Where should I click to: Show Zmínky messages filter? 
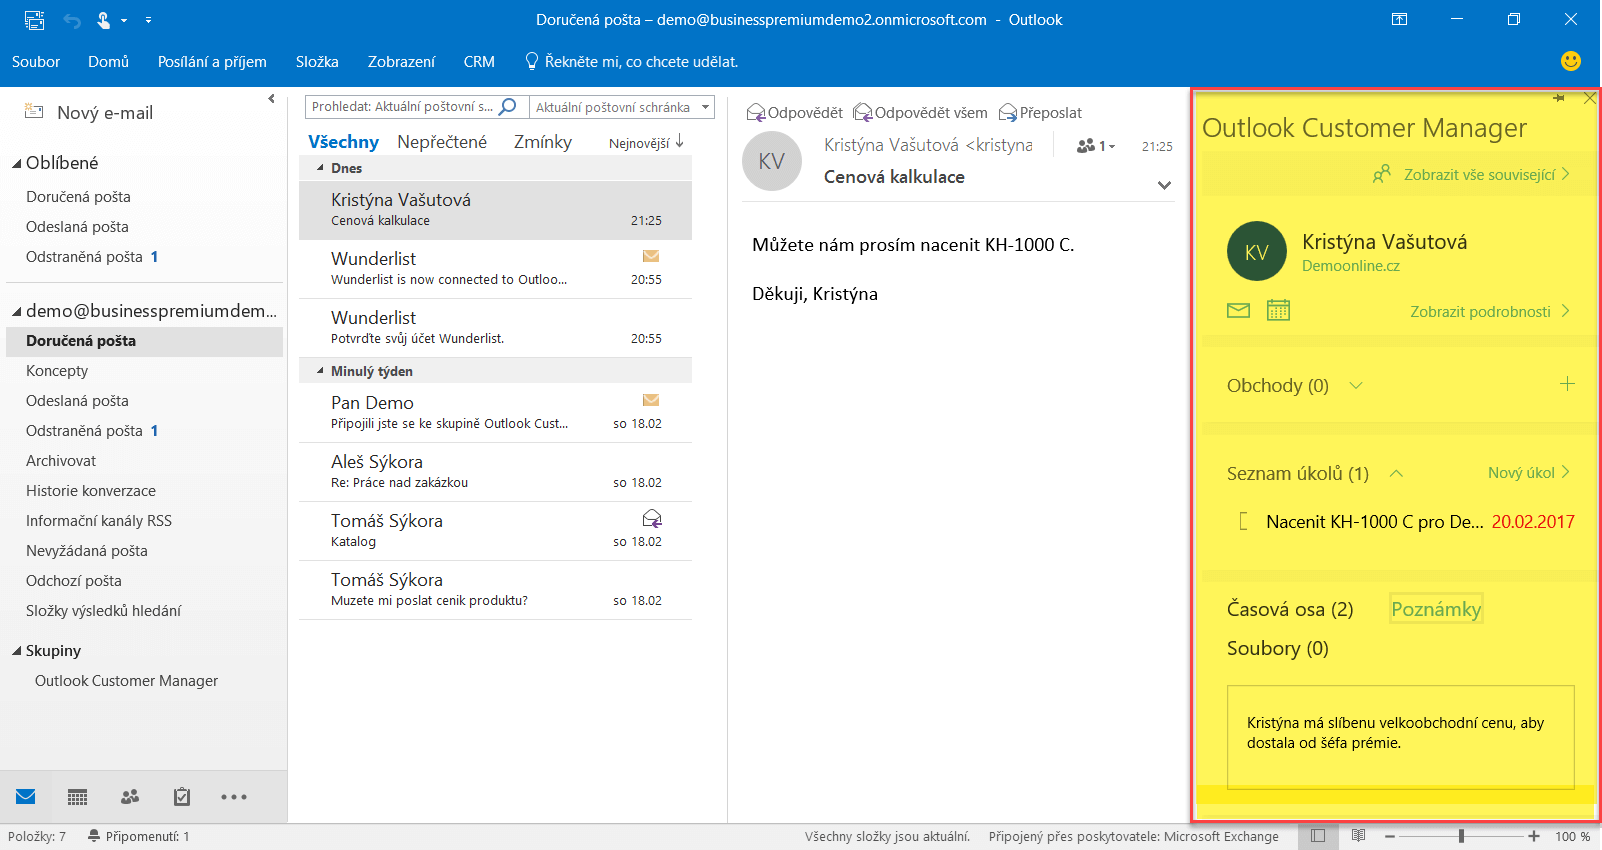[x=543, y=142]
